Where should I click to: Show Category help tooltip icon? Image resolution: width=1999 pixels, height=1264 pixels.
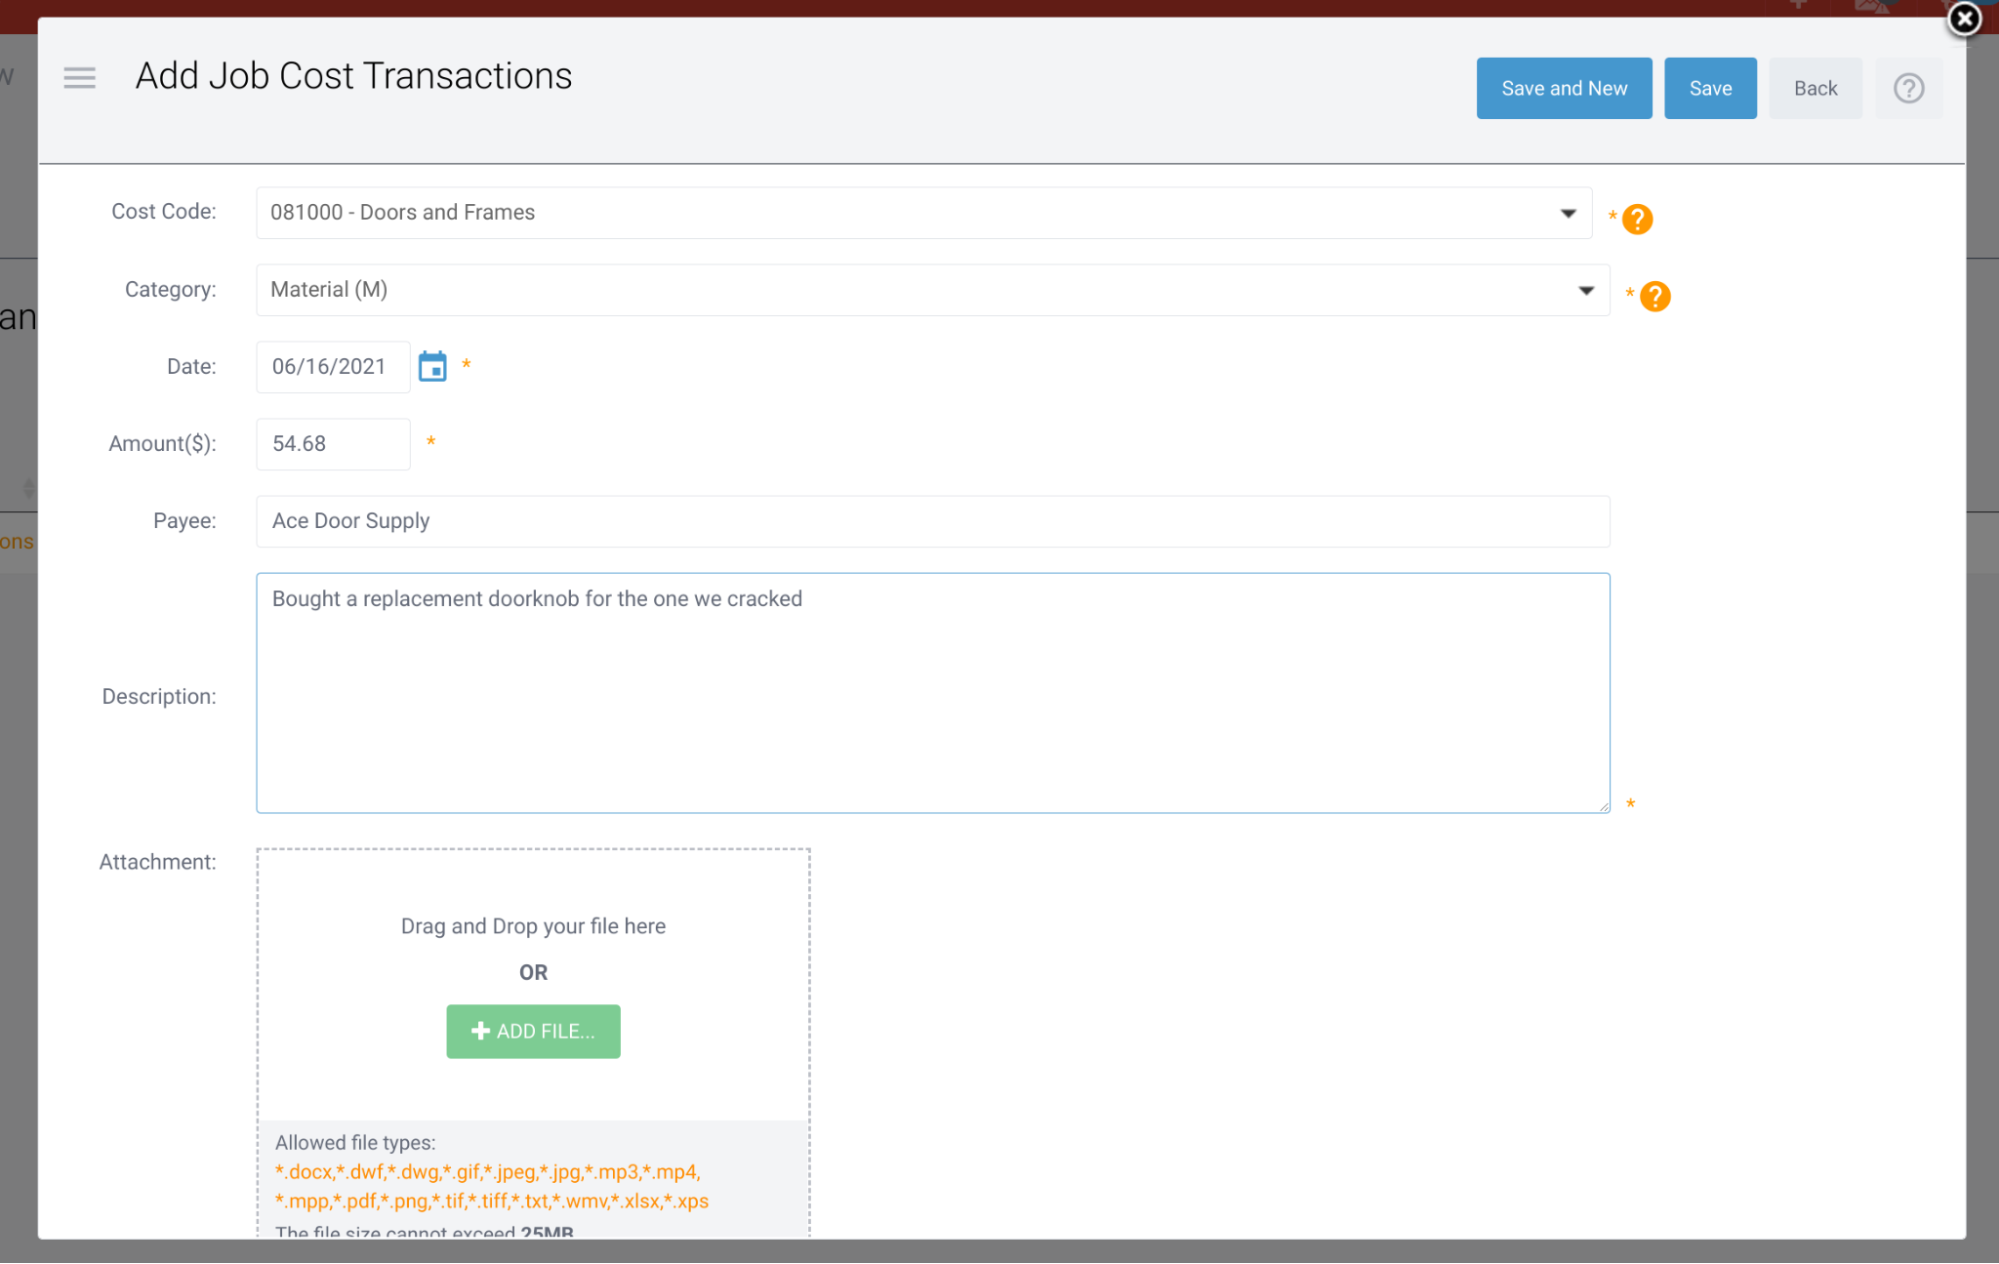point(1655,296)
